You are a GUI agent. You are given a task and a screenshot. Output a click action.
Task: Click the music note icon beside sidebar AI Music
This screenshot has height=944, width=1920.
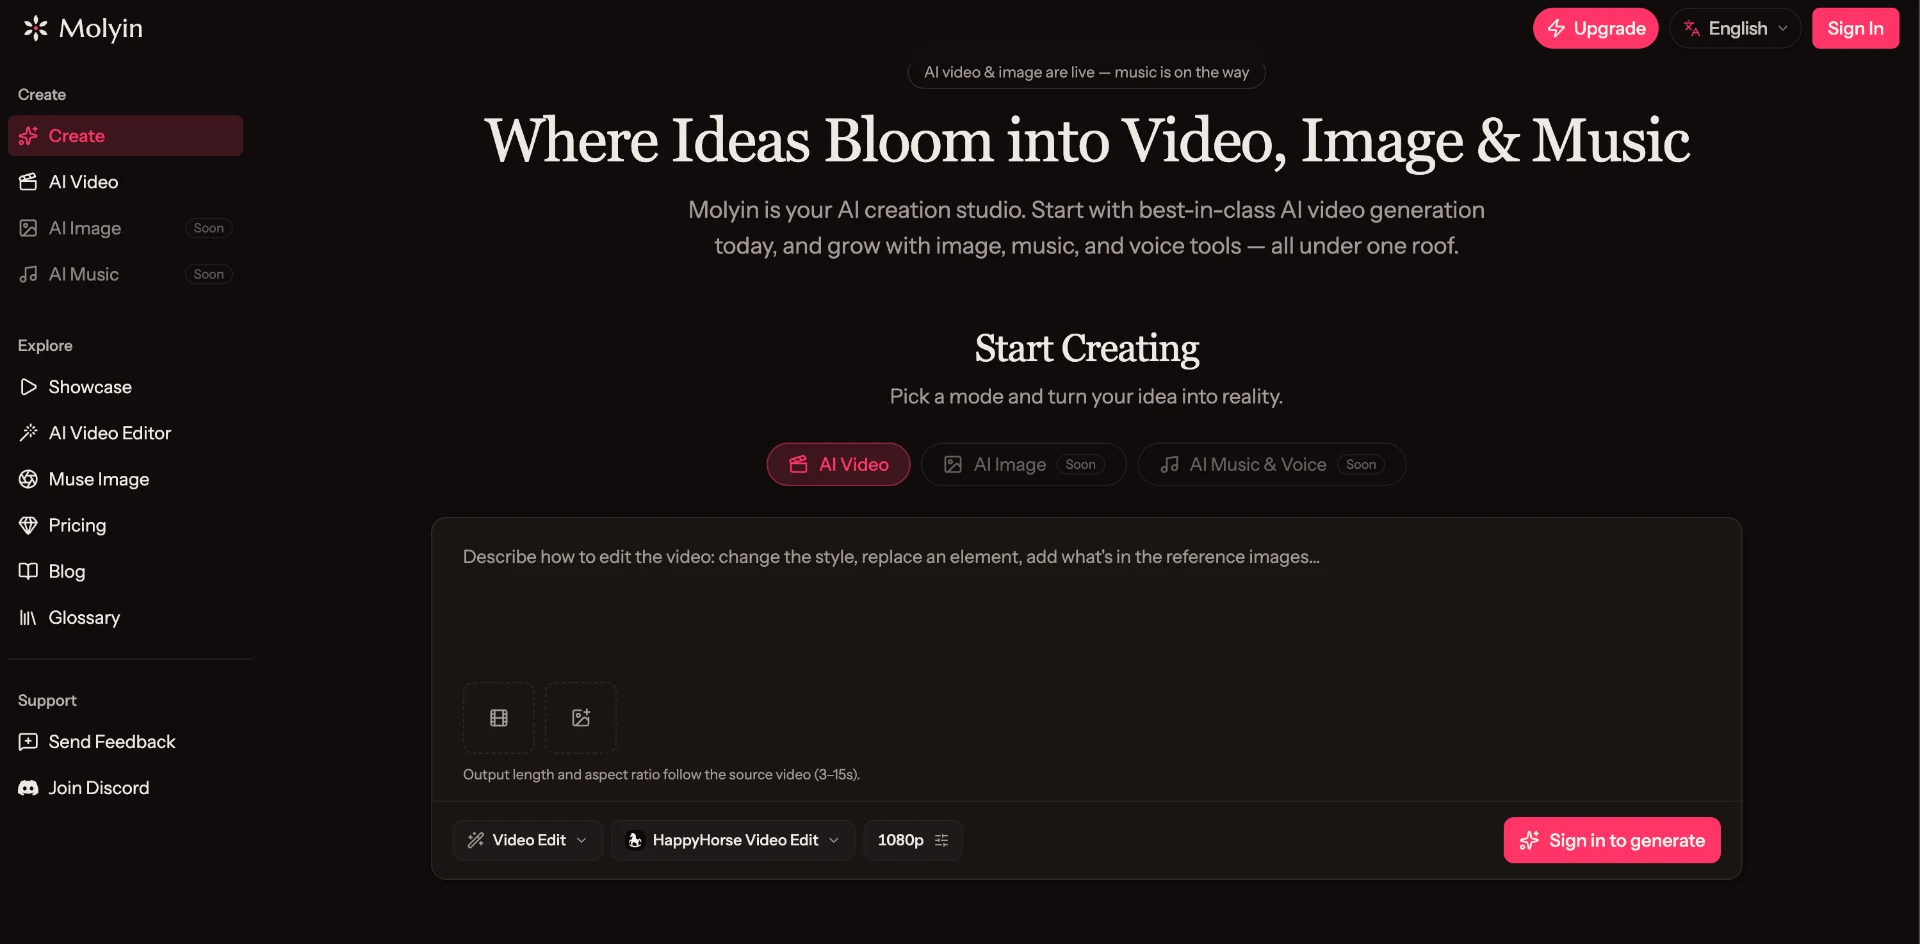click(28, 274)
